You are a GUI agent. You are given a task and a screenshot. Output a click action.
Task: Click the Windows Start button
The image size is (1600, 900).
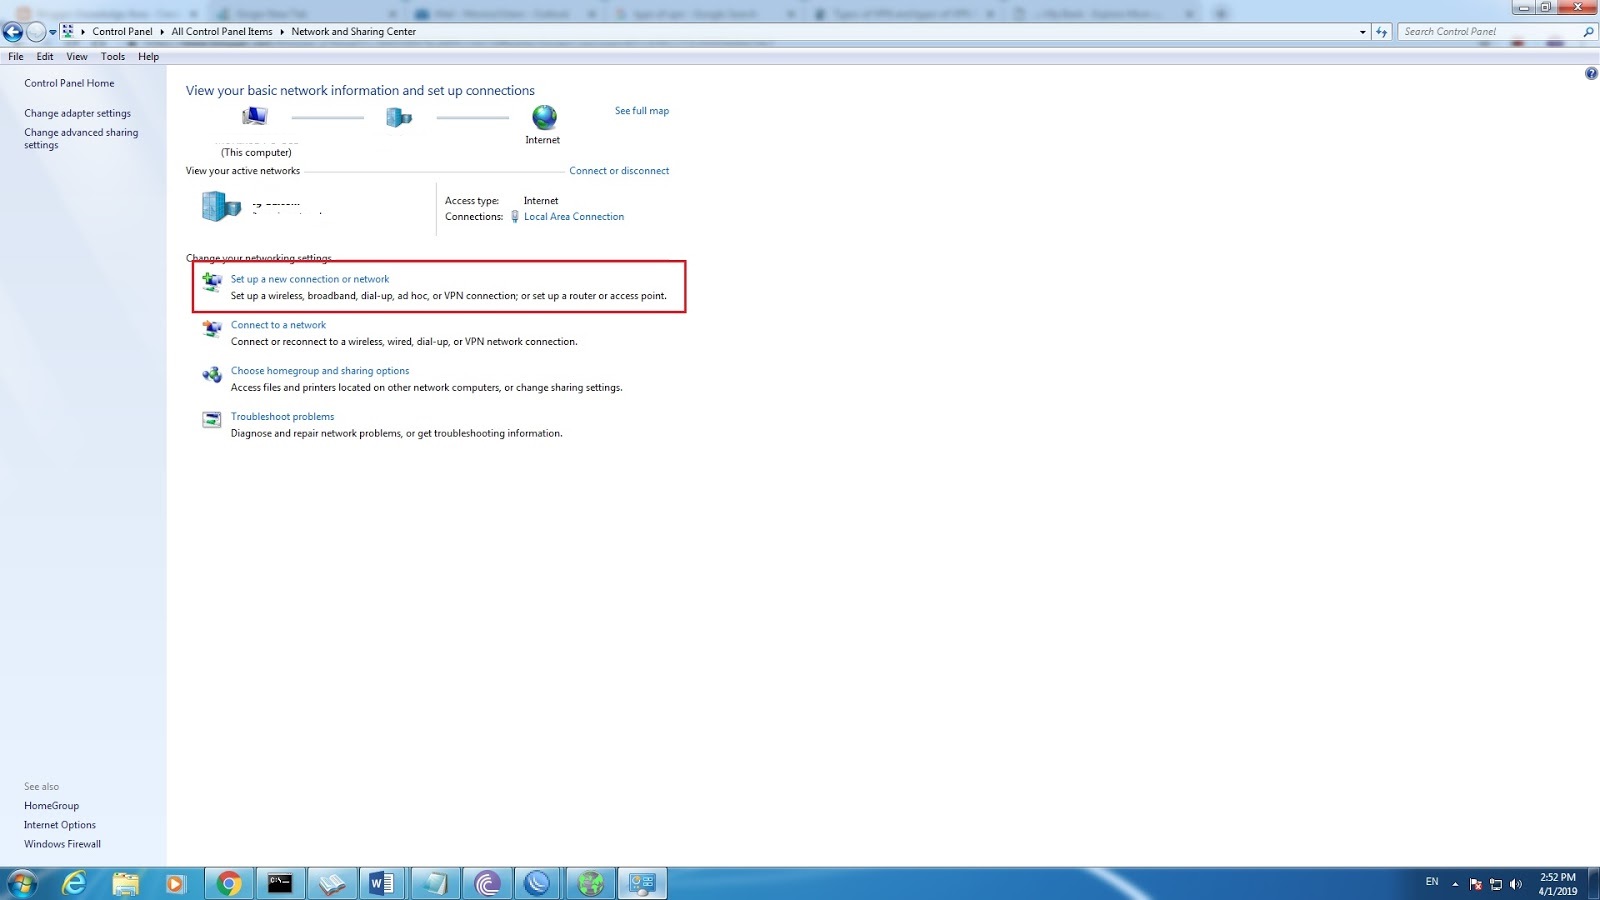click(20, 883)
